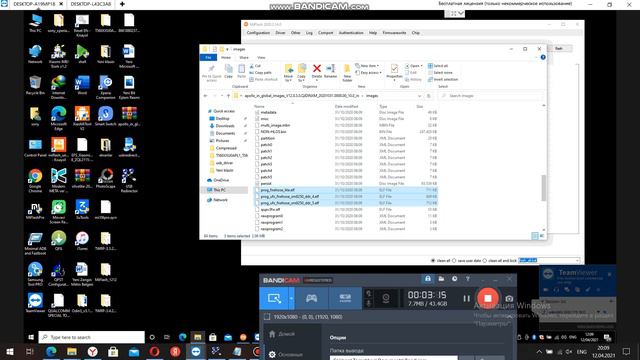Viewport: 640px width, 360px height.
Task: Click Bandicam output folder path field
Action: 393,358
